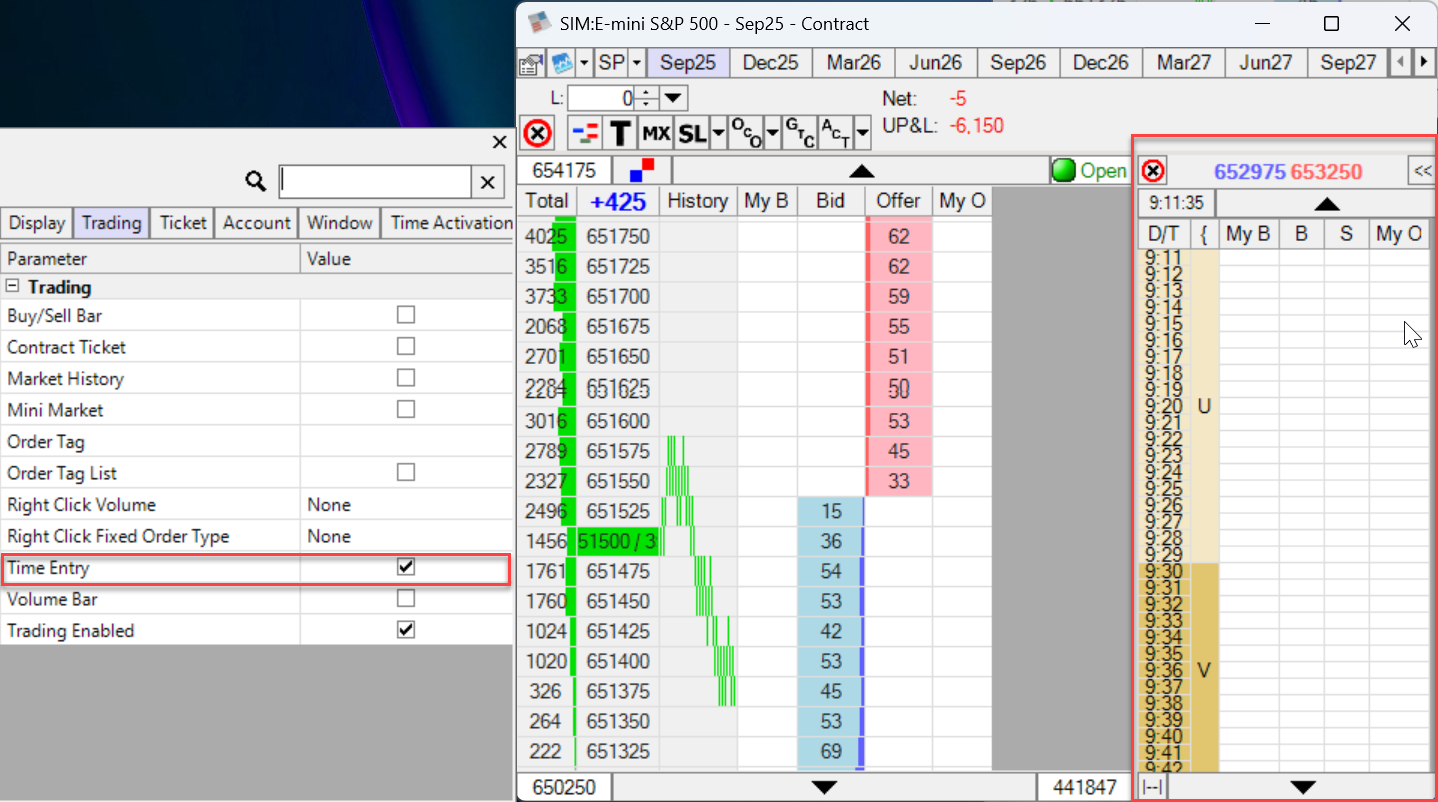
Task: Select the Dec25 contract tab
Action: tap(770, 63)
